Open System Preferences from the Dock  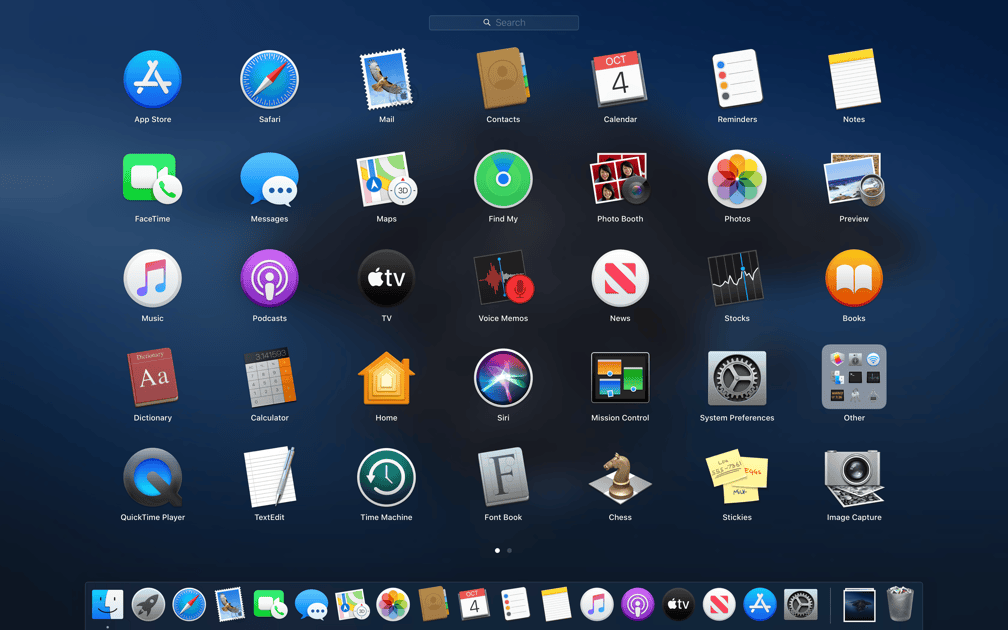[800, 605]
